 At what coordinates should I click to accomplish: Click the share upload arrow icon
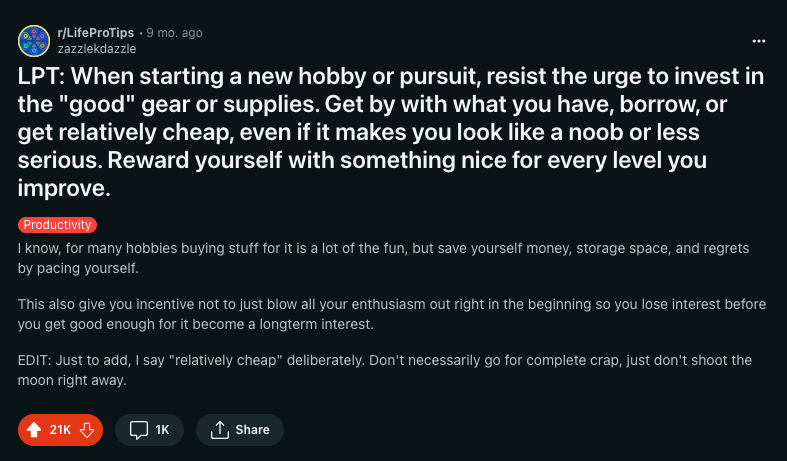[x=219, y=430]
